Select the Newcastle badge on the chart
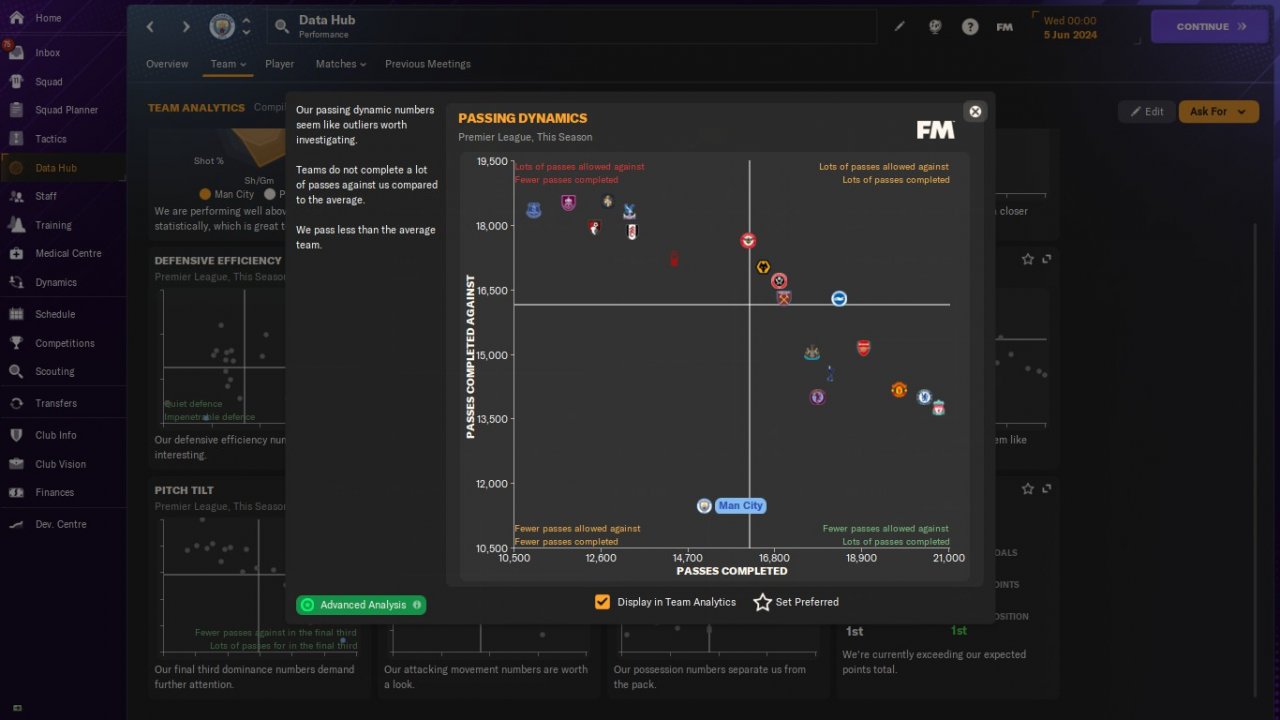This screenshot has width=1280, height=720. coord(812,353)
